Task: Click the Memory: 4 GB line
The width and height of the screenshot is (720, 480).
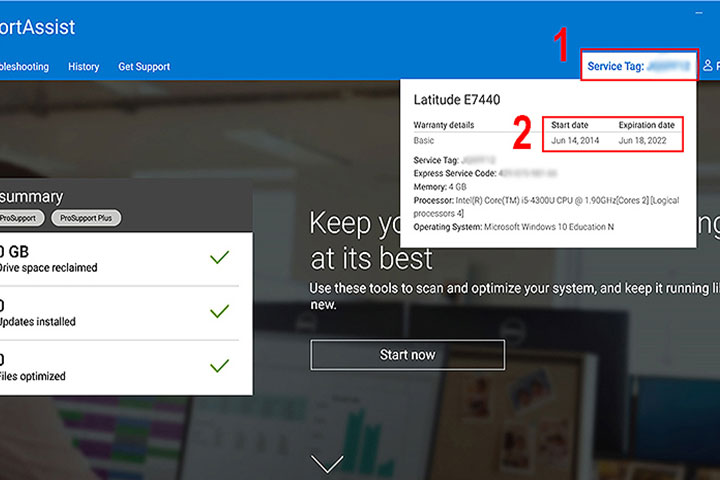Action: pyautogui.click(x=440, y=187)
